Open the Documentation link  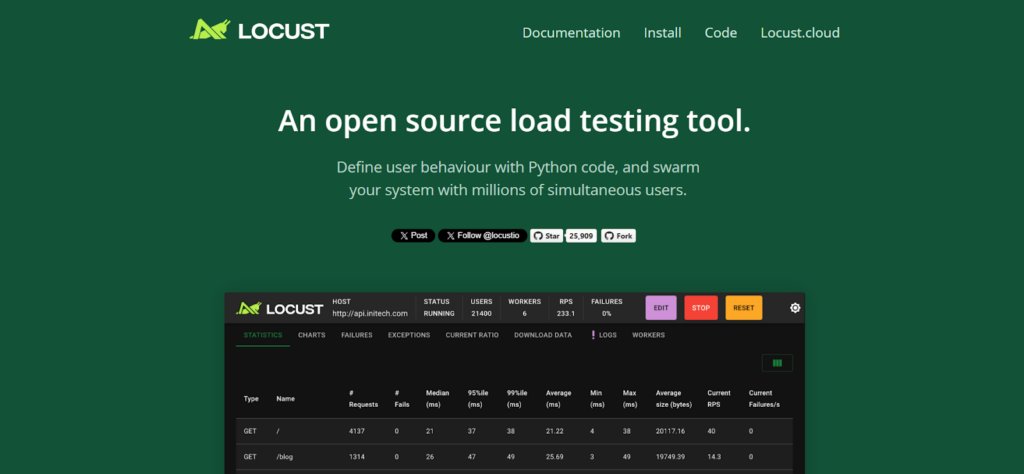pyautogui.click(x=571, y=33)
